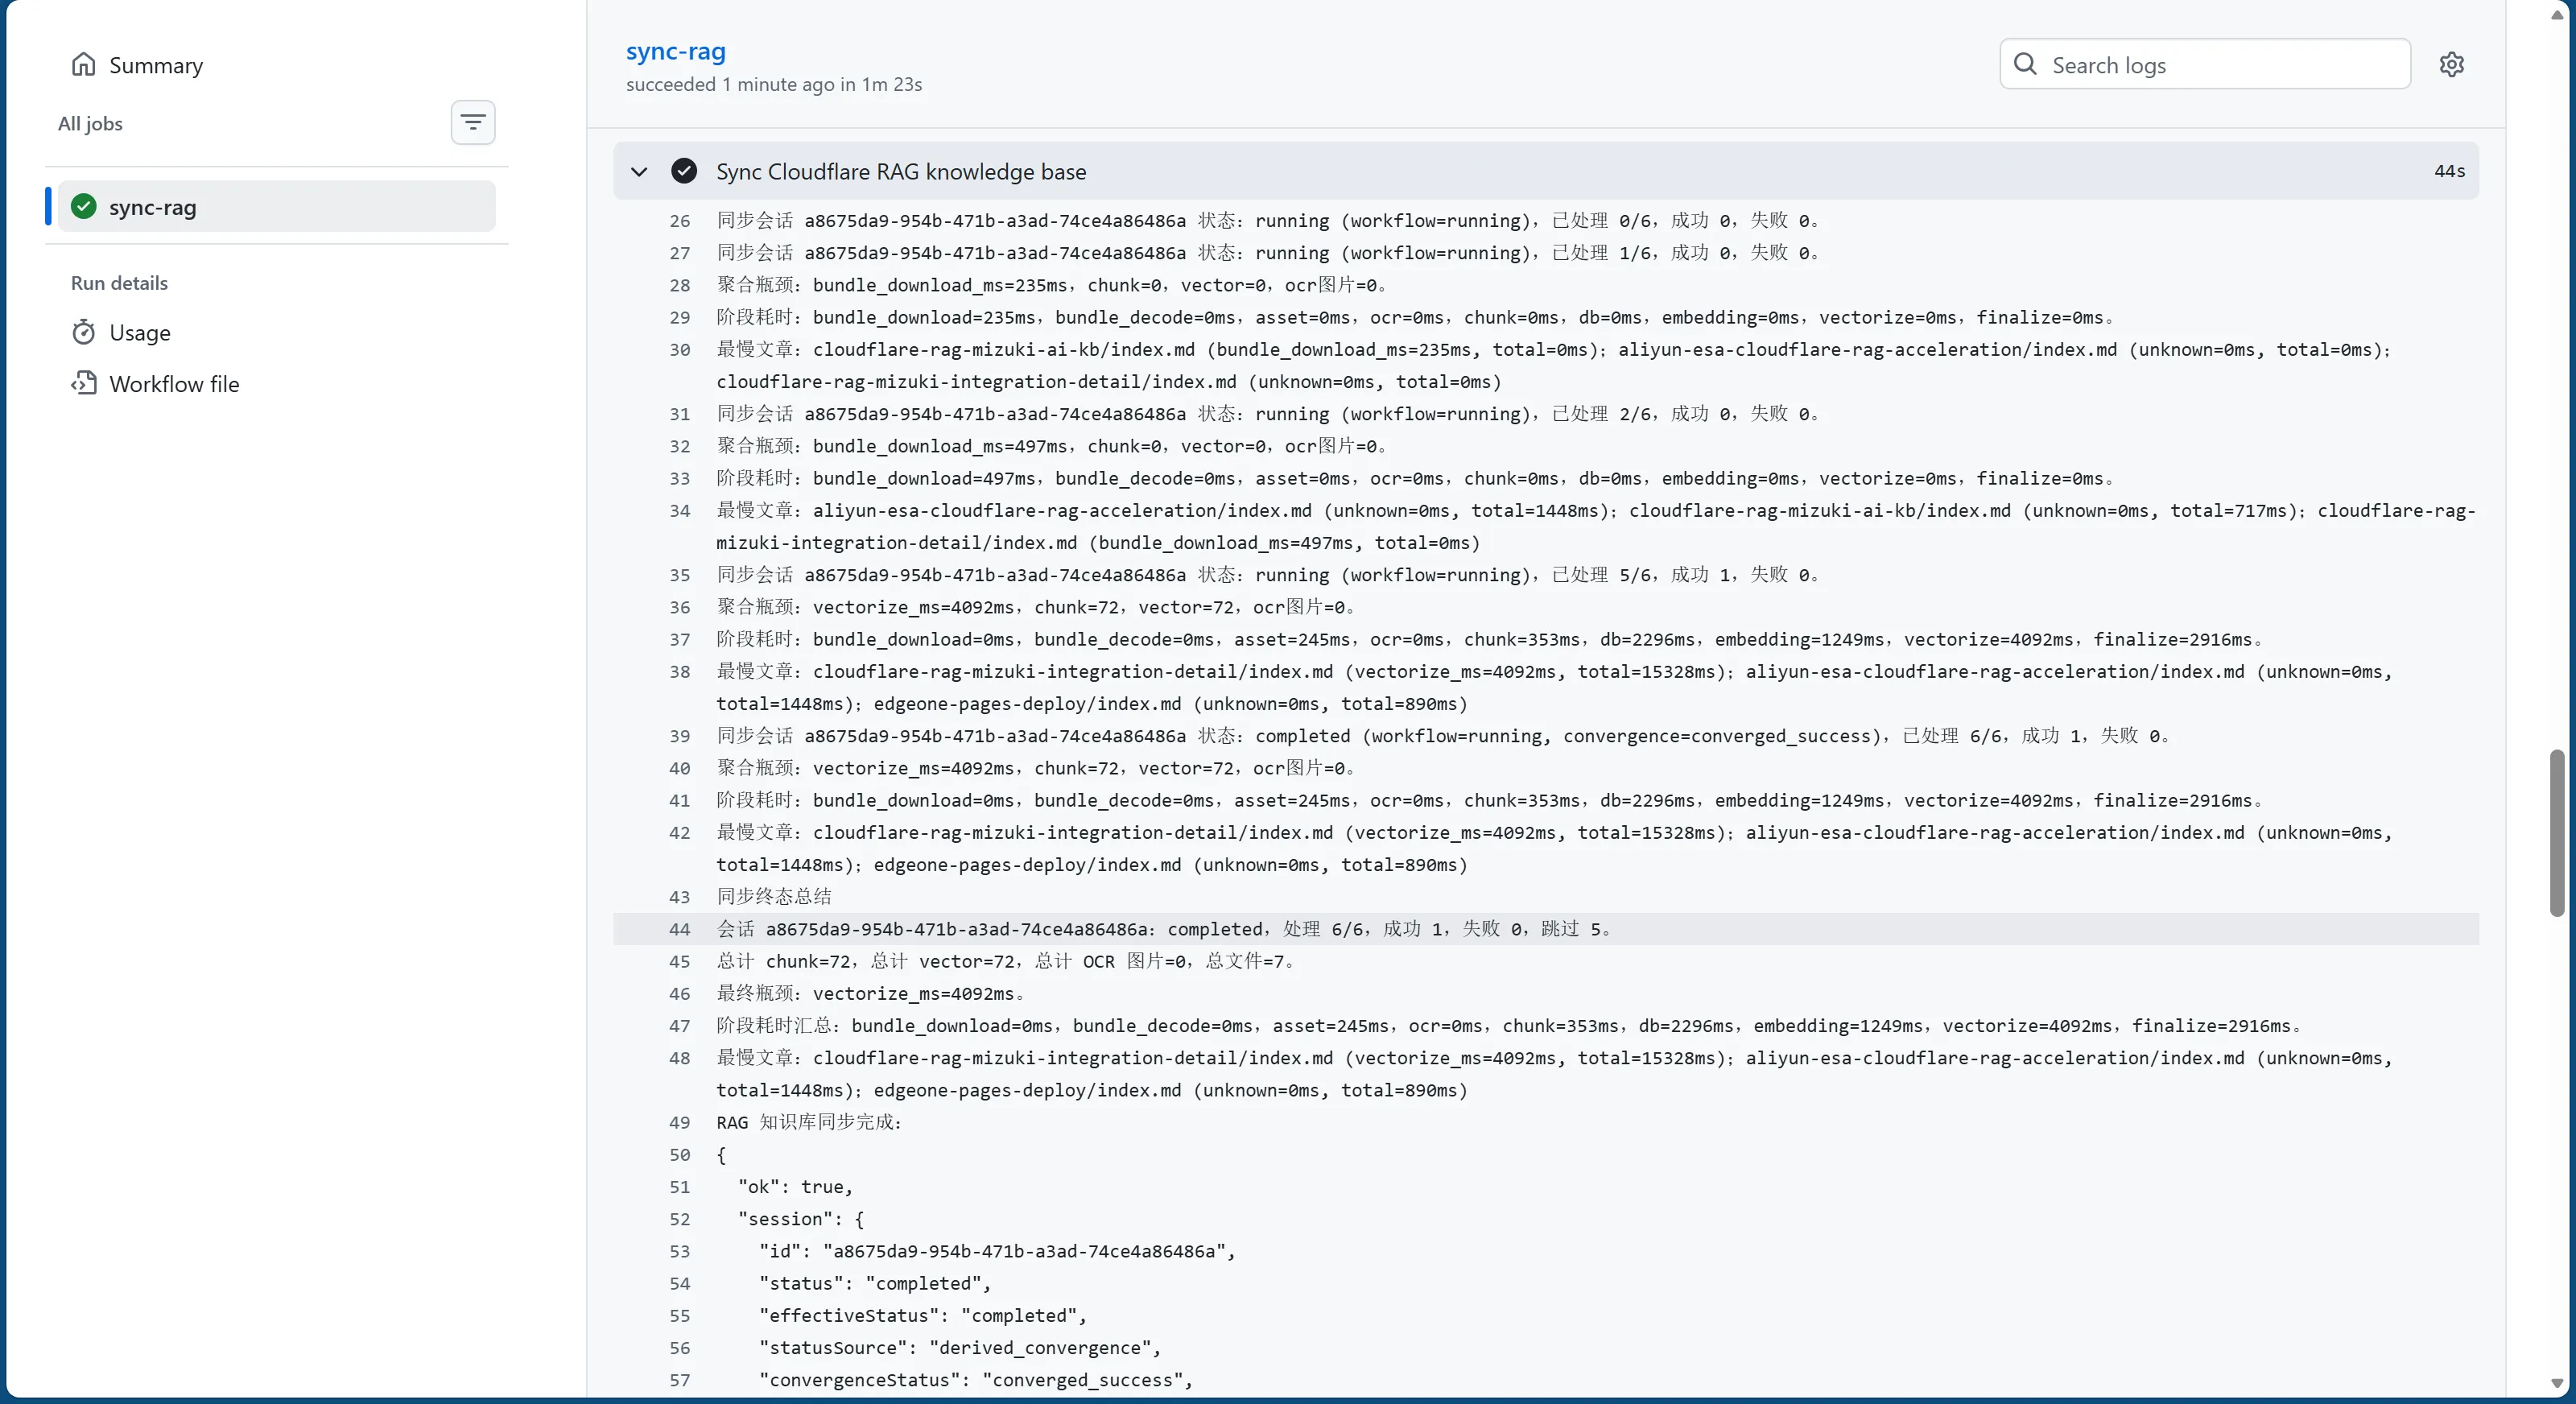Image resolution: width=2576 pixels, height=1404 pixels.
Task: Select log line number 30
Action: (680, 350)
